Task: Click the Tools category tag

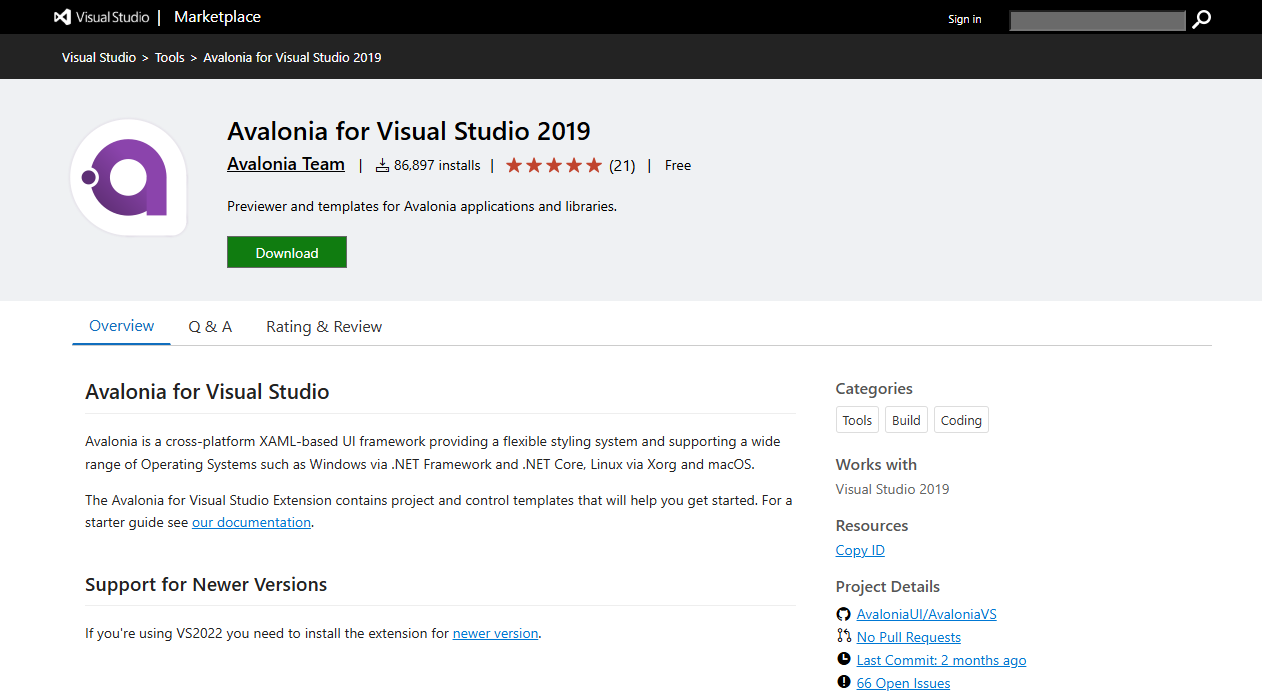Action: (857, 420)
